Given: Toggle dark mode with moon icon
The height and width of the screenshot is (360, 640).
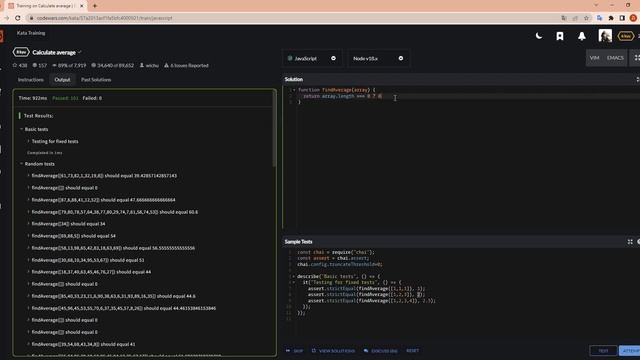Looking at the screenshot, I should 539,36.
